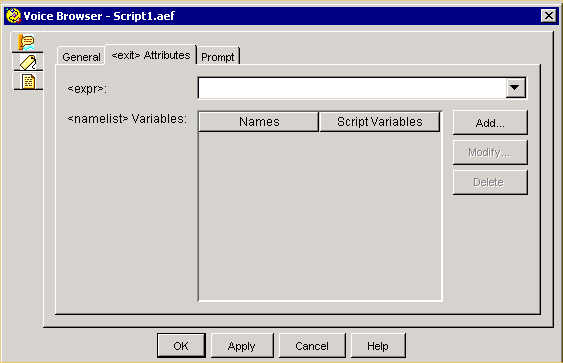563x363 pixels.
Task: Click the Delete button
Action: (490, 182)
